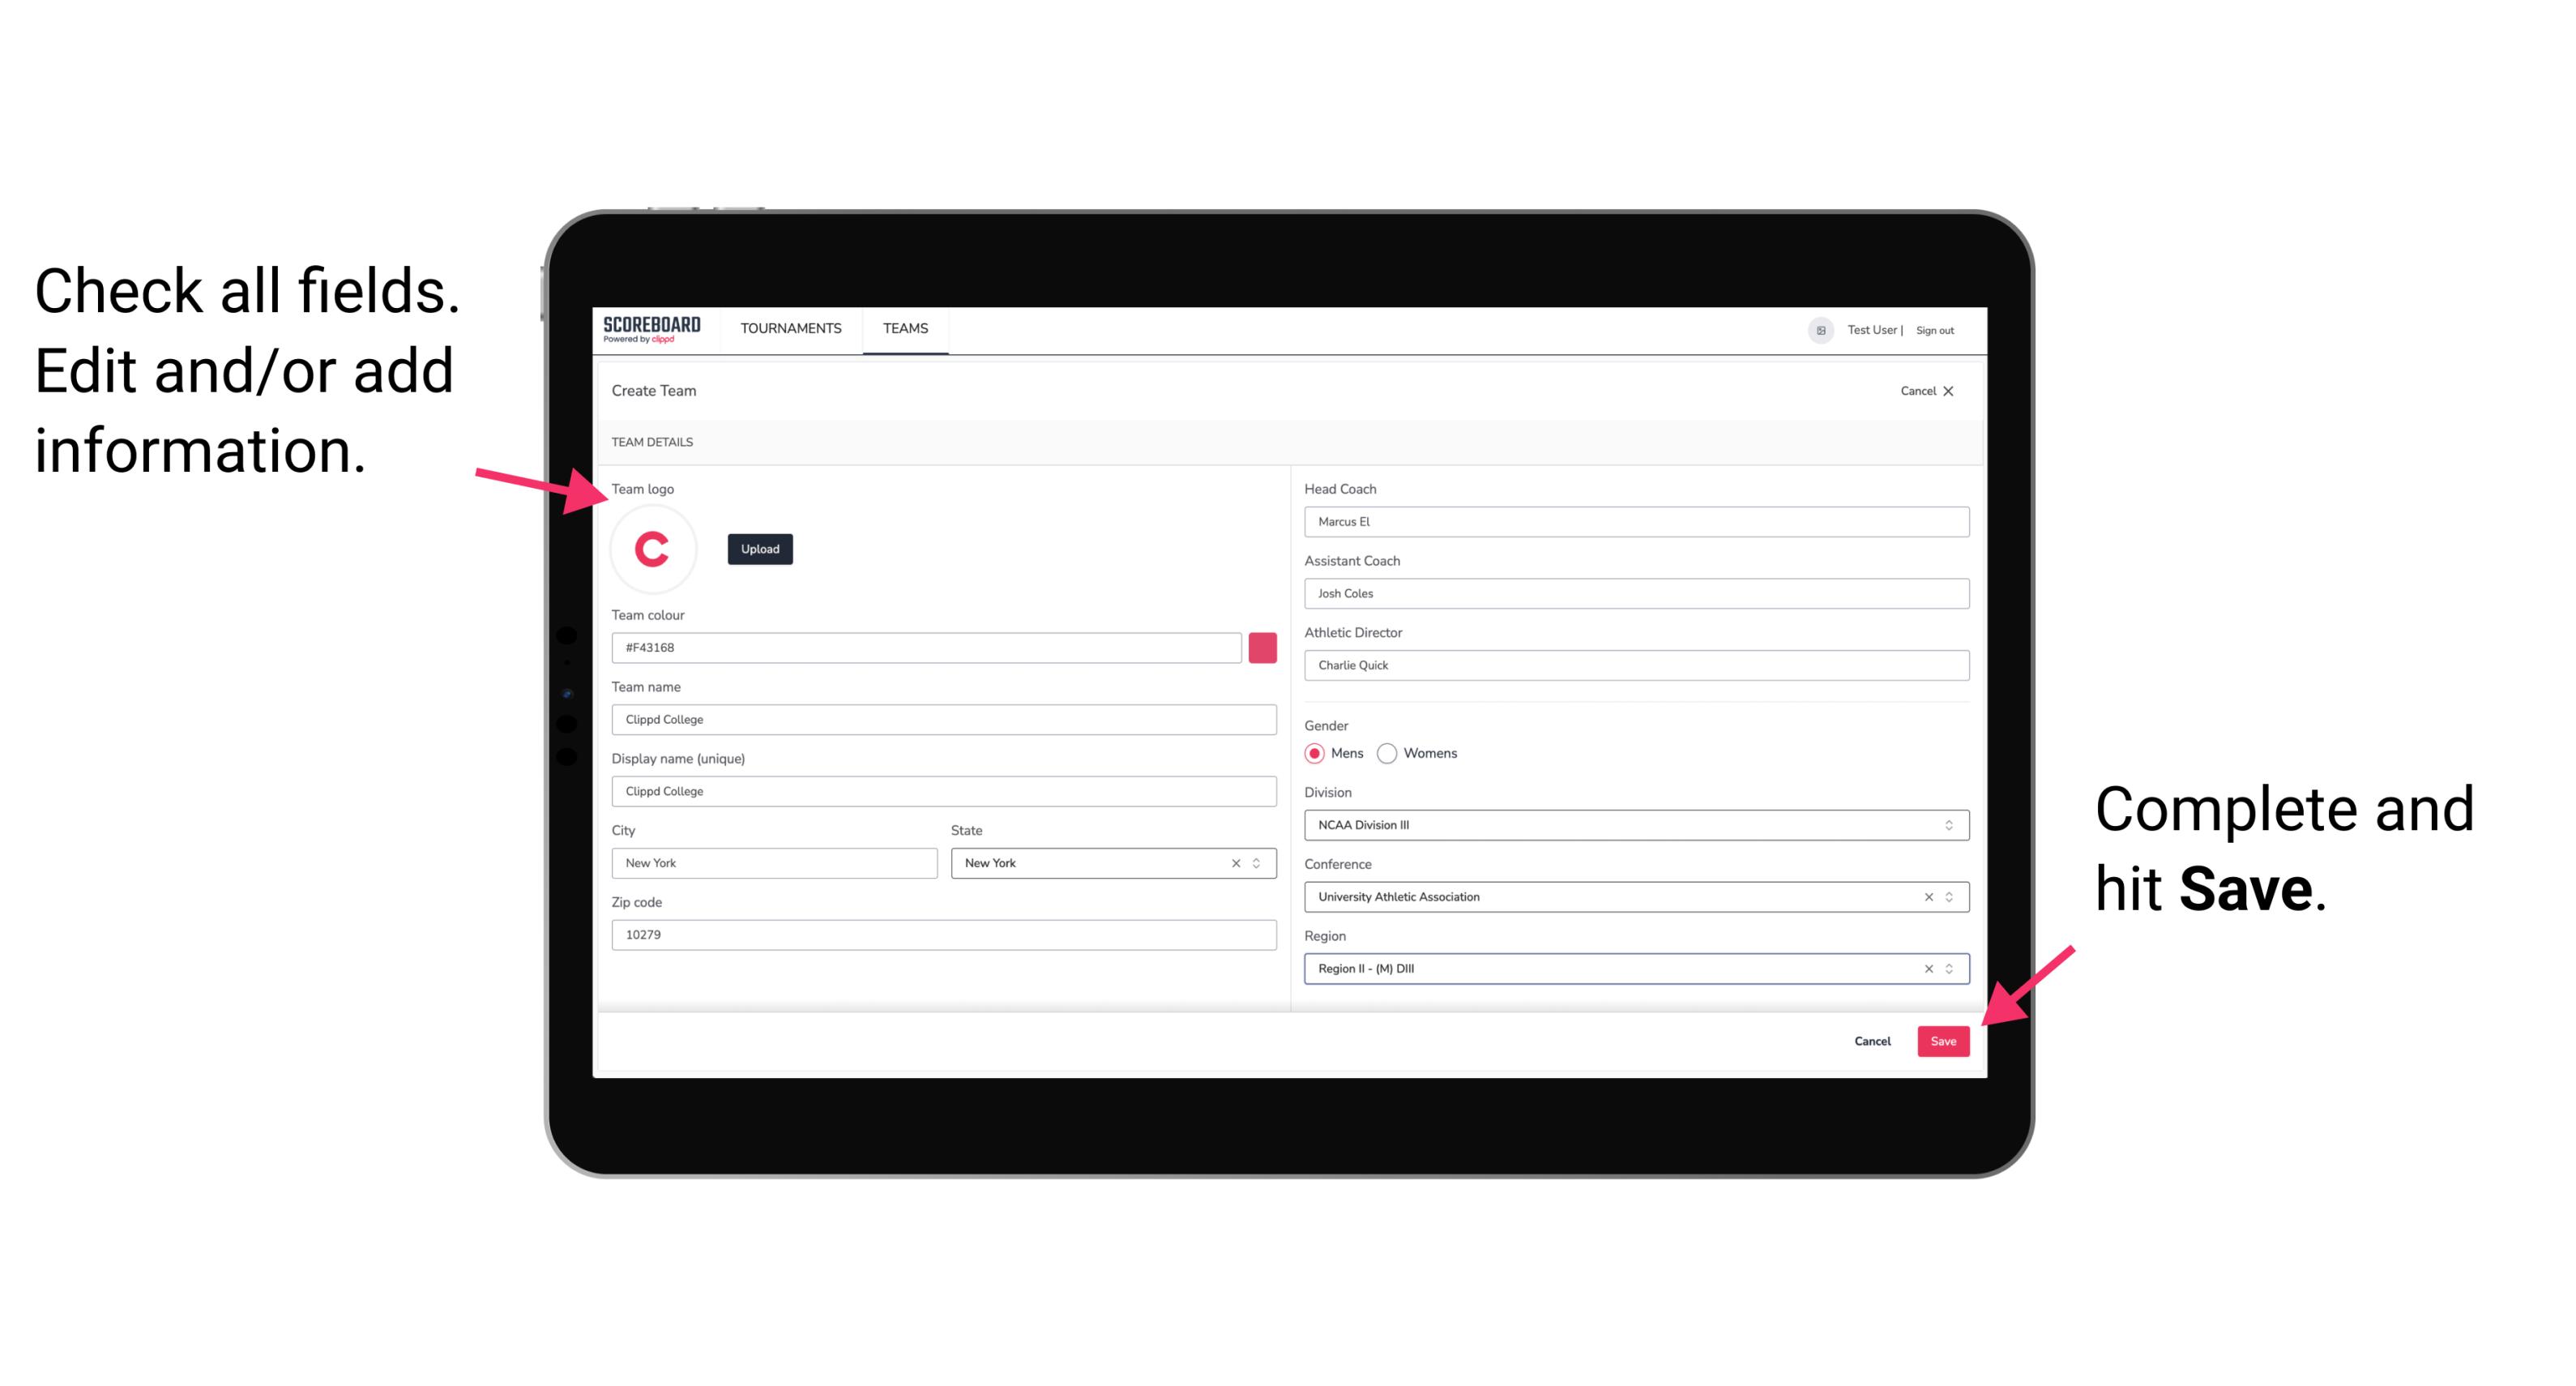The width and height of the screenshot is (2576, 1386).
Task: Select the Mens gender radio button
Action: (1314, 753)
